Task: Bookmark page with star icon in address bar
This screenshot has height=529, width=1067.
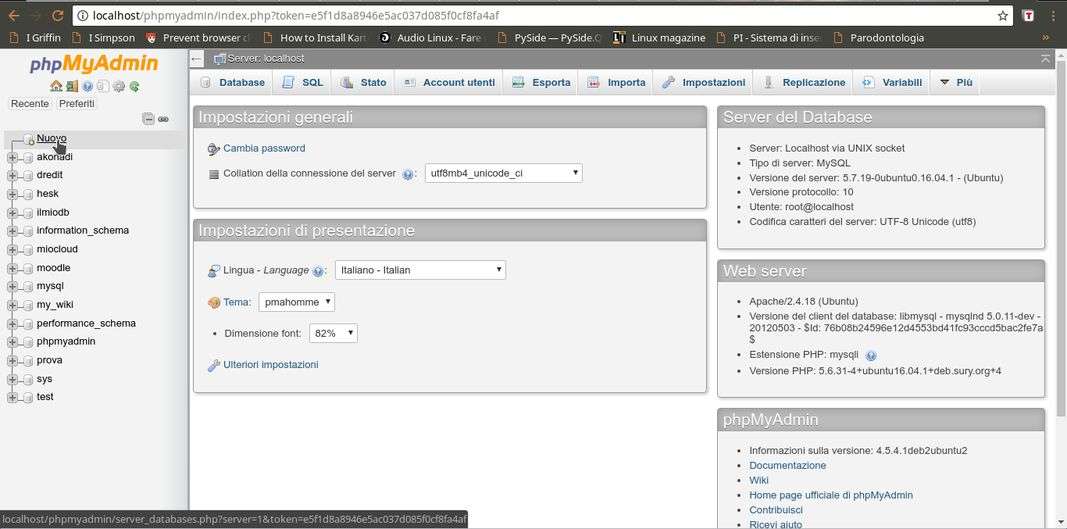Action: 1002,16
